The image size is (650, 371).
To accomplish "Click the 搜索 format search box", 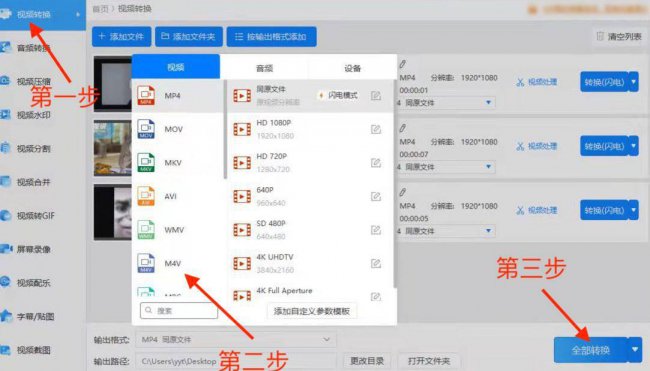I will pos(179,310).
